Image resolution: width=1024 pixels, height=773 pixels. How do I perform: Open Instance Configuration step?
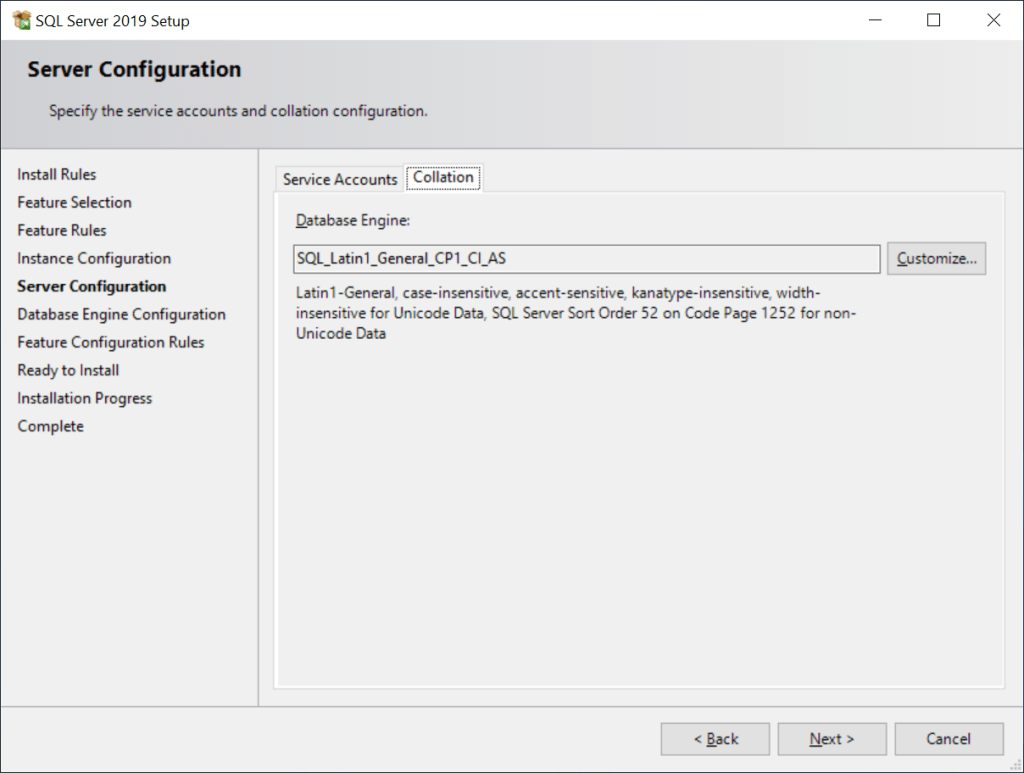(94, 258)
